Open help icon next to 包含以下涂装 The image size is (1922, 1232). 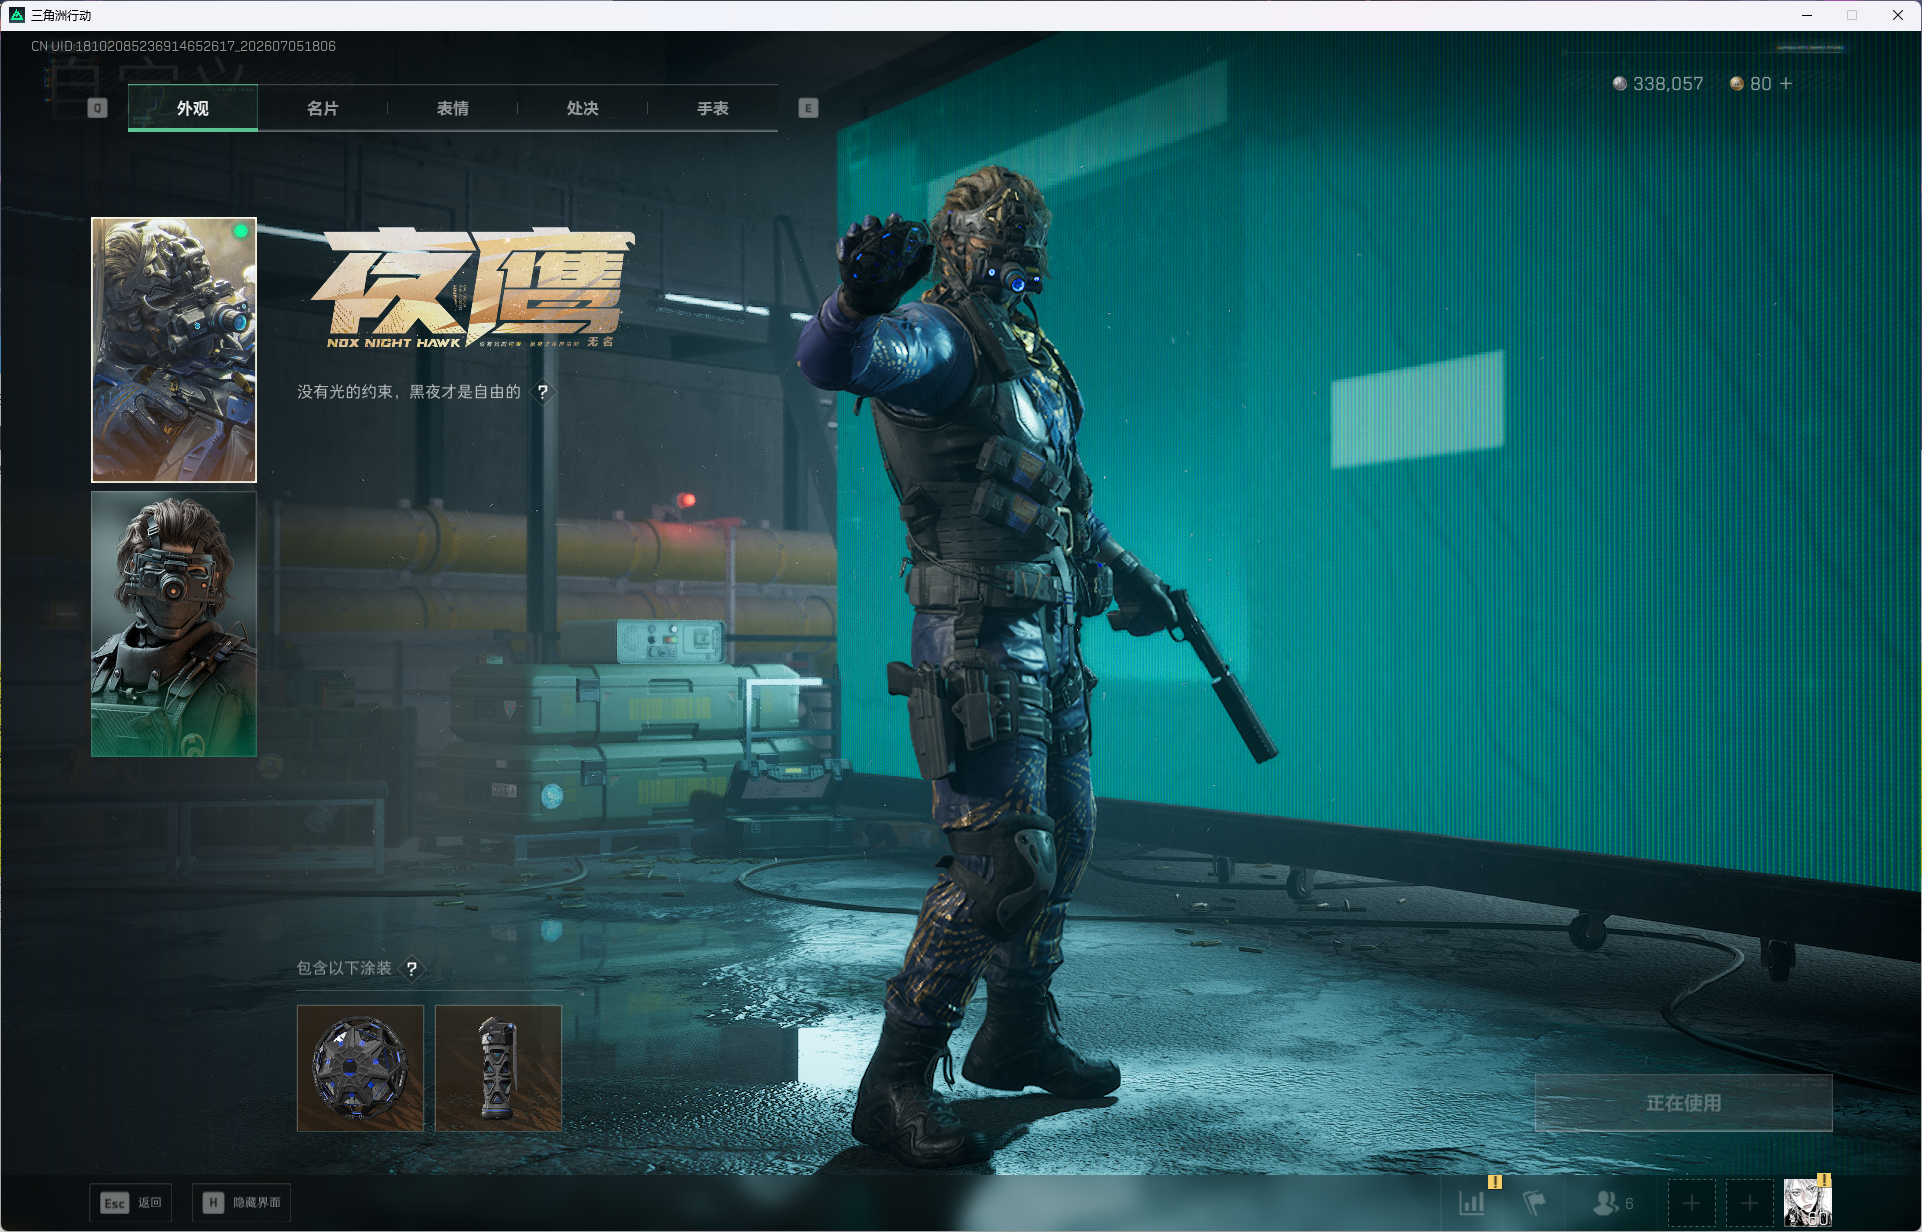click(x=411, y=969)
